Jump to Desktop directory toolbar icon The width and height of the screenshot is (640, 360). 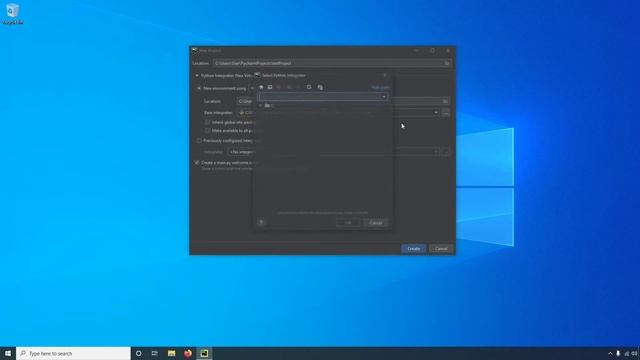(x=270, y=87)
